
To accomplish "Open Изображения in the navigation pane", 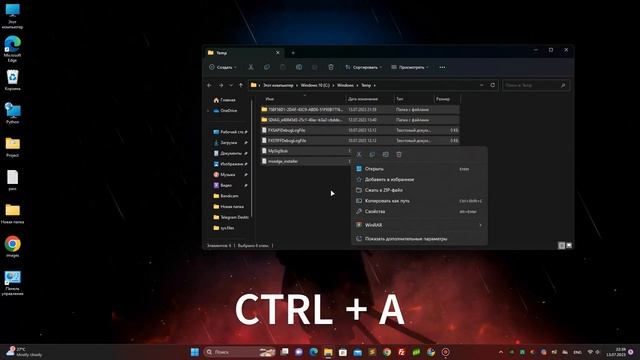I will pos(231,164).
